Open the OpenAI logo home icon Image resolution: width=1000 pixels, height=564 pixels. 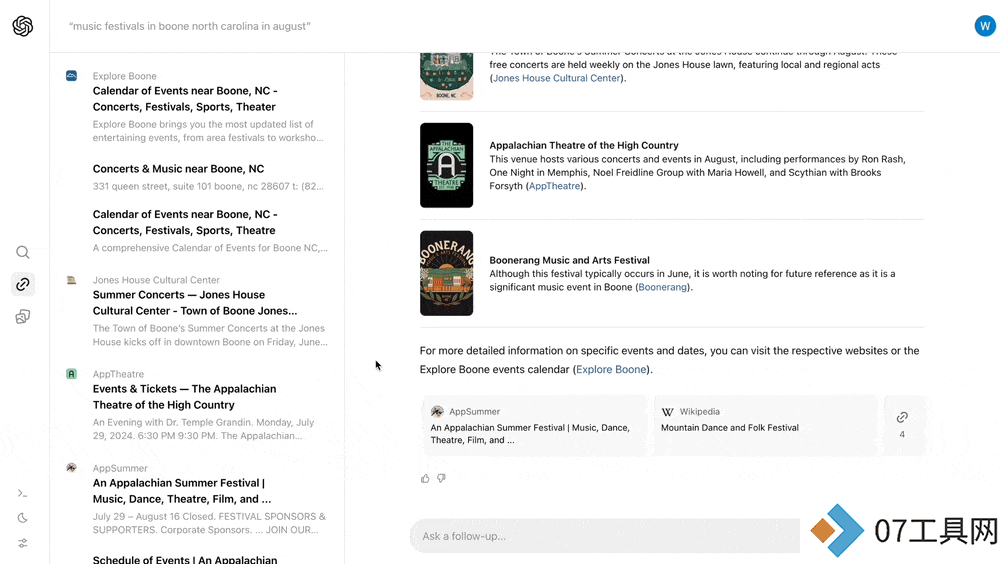(23, 26)
